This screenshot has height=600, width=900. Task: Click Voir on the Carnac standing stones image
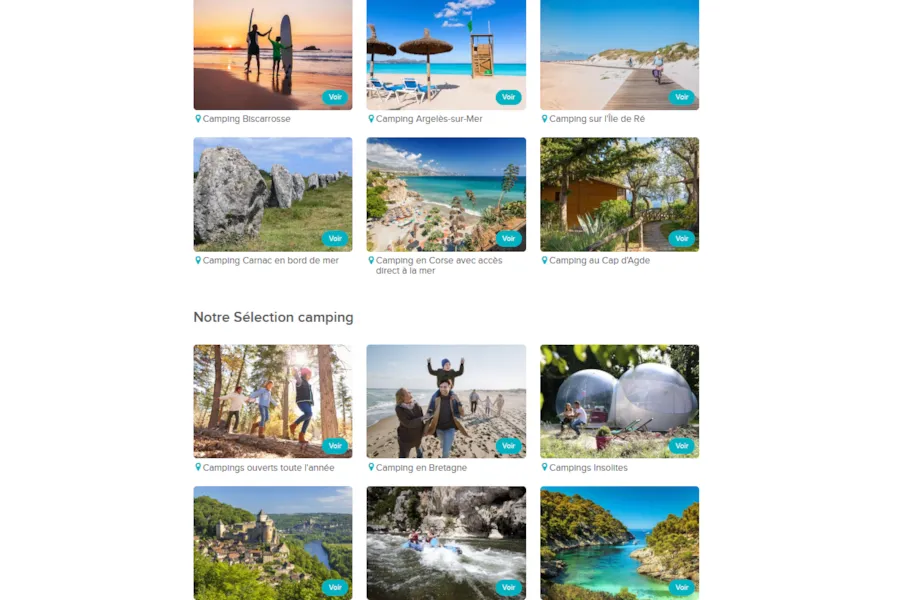click(335, 238)
